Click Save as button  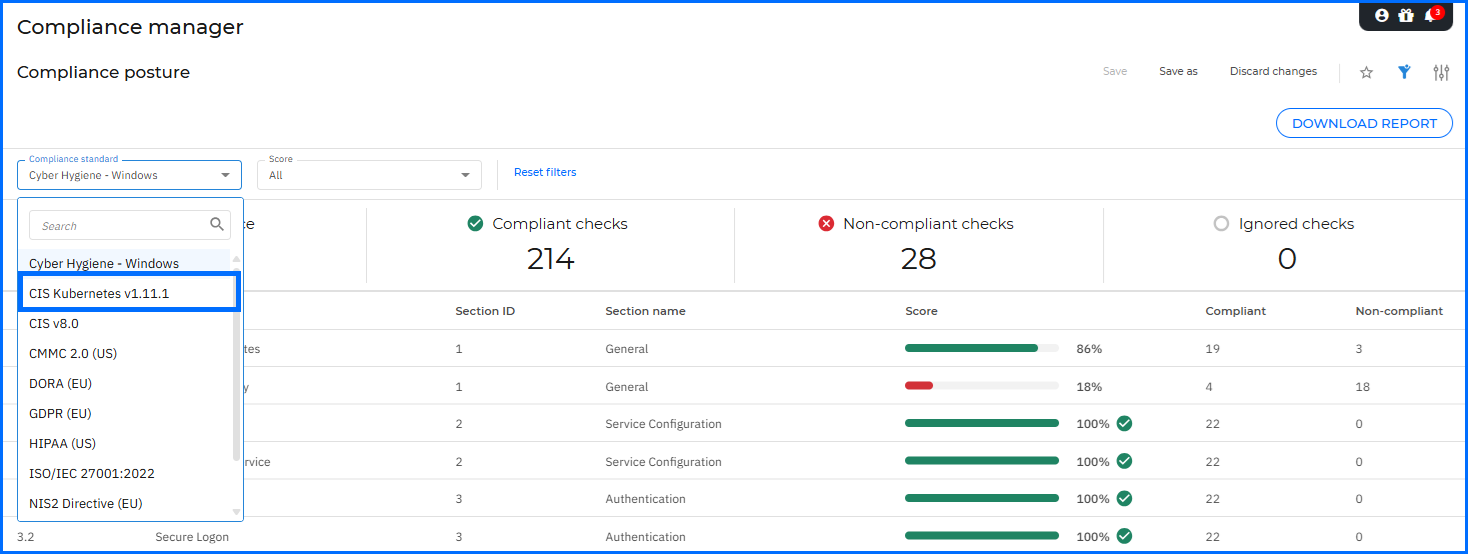[1178, 71]
